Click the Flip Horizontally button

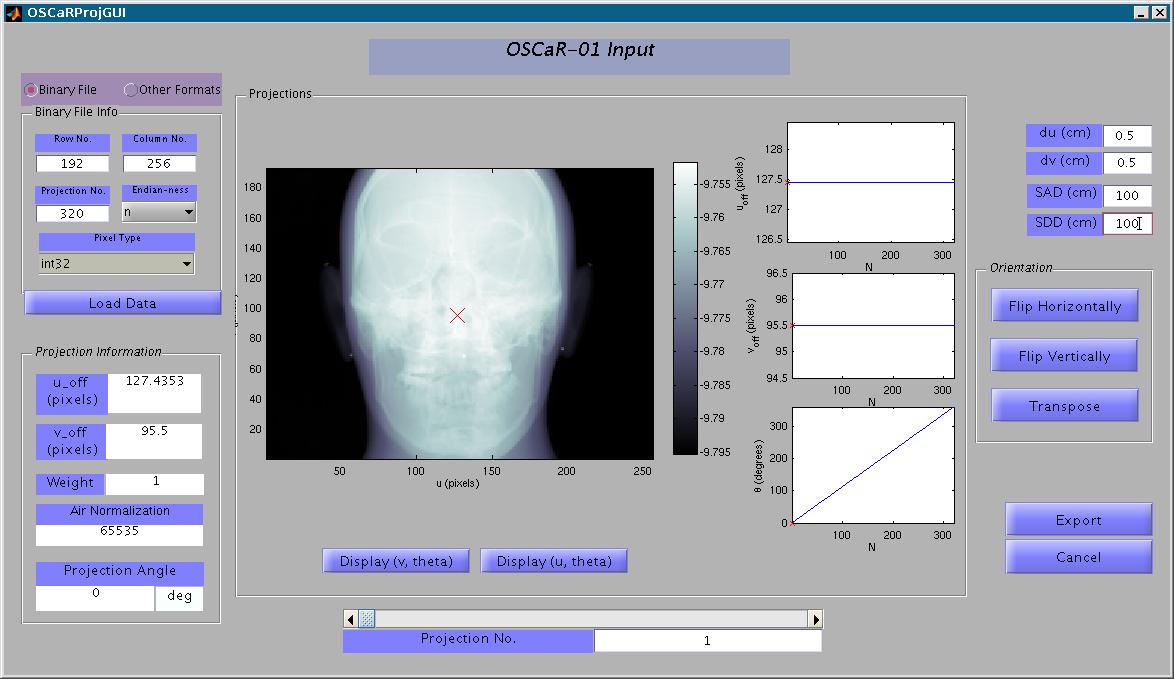pos(1065,306)
